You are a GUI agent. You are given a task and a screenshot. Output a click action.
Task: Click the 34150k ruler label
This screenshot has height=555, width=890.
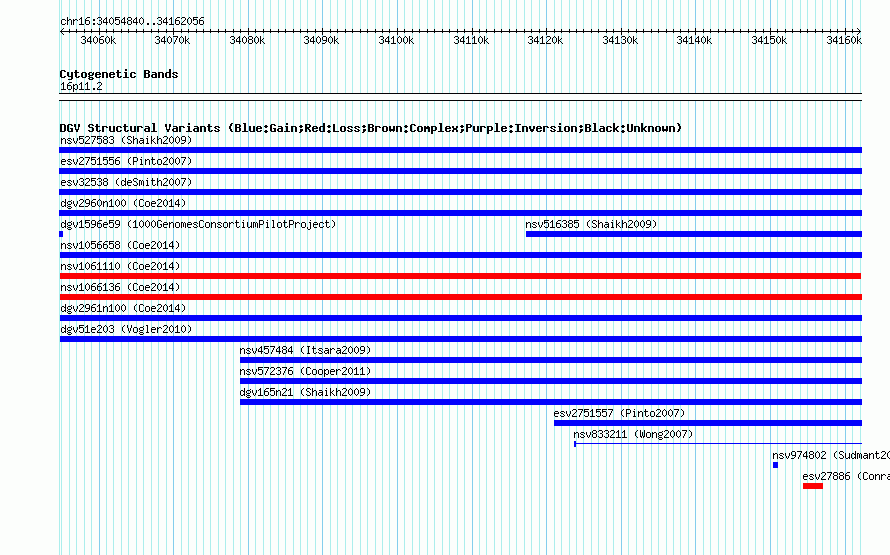click(769, 40)
